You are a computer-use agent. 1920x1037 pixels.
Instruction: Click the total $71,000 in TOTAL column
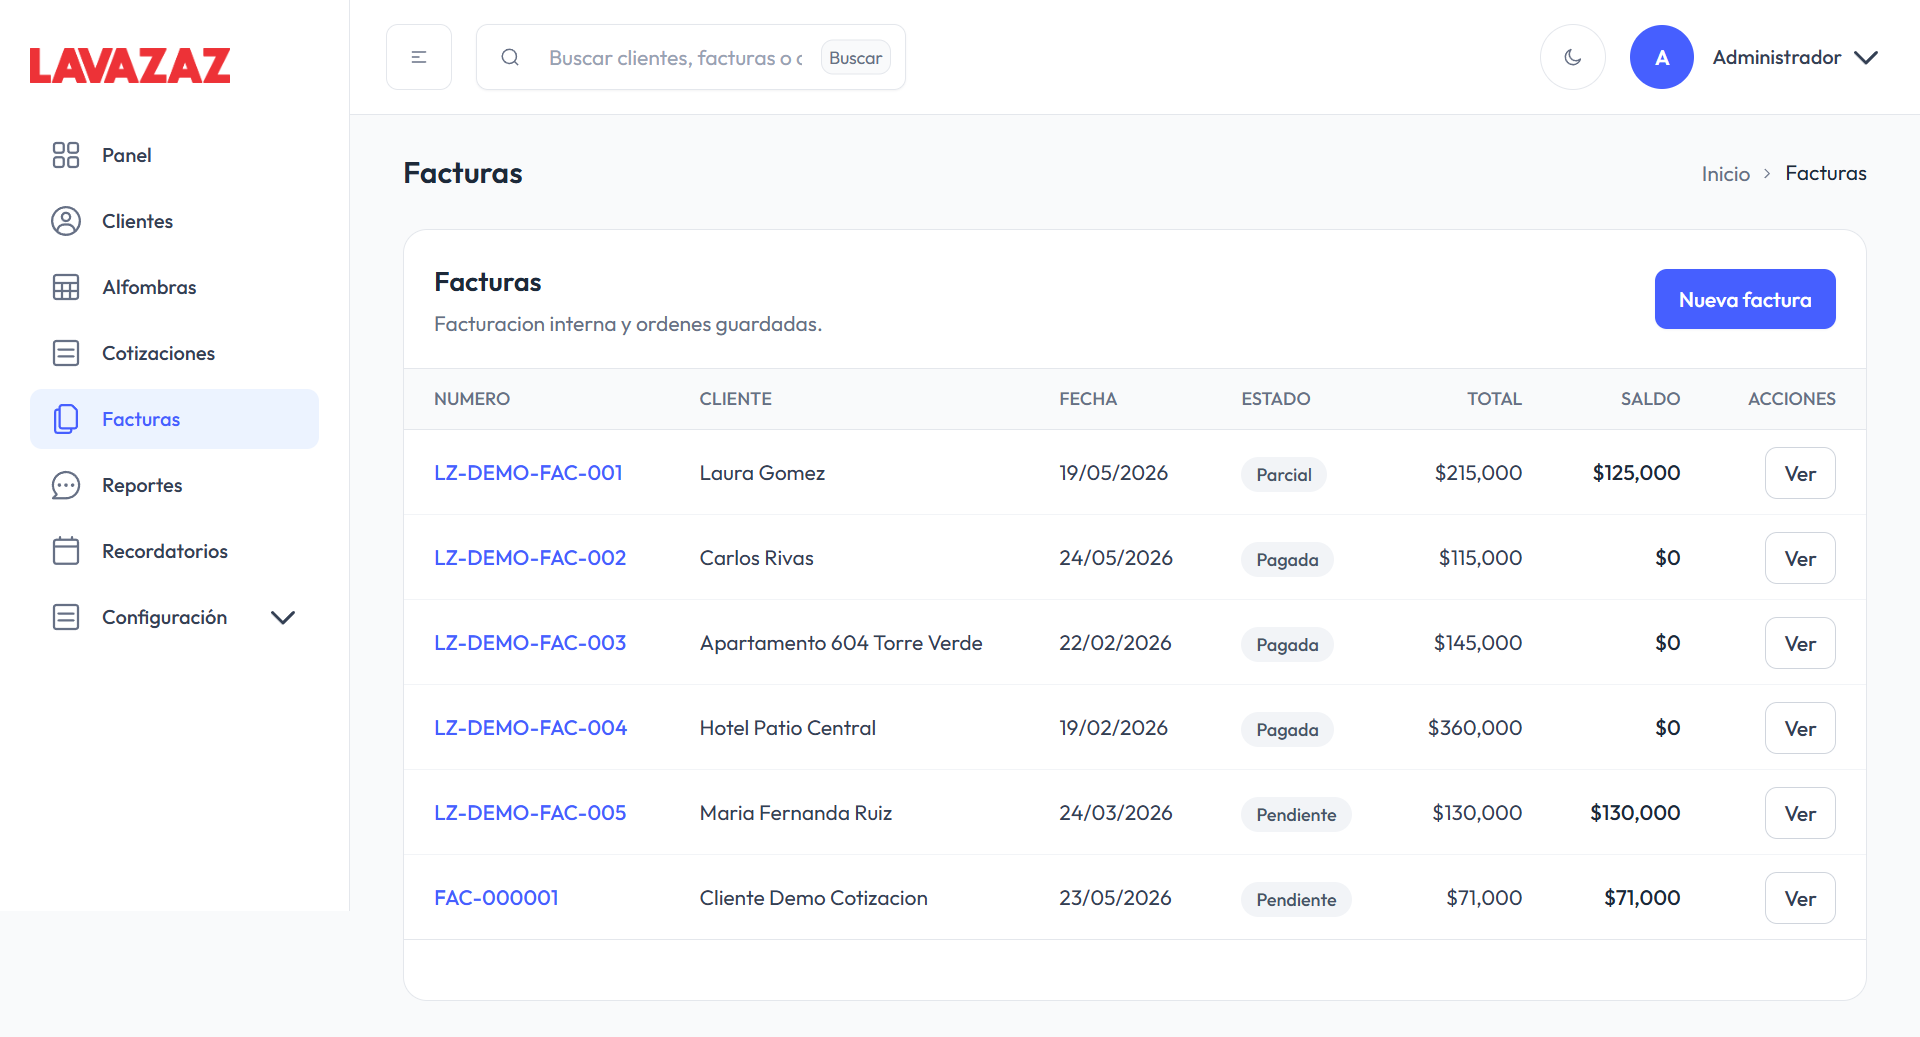[1484, 898]
